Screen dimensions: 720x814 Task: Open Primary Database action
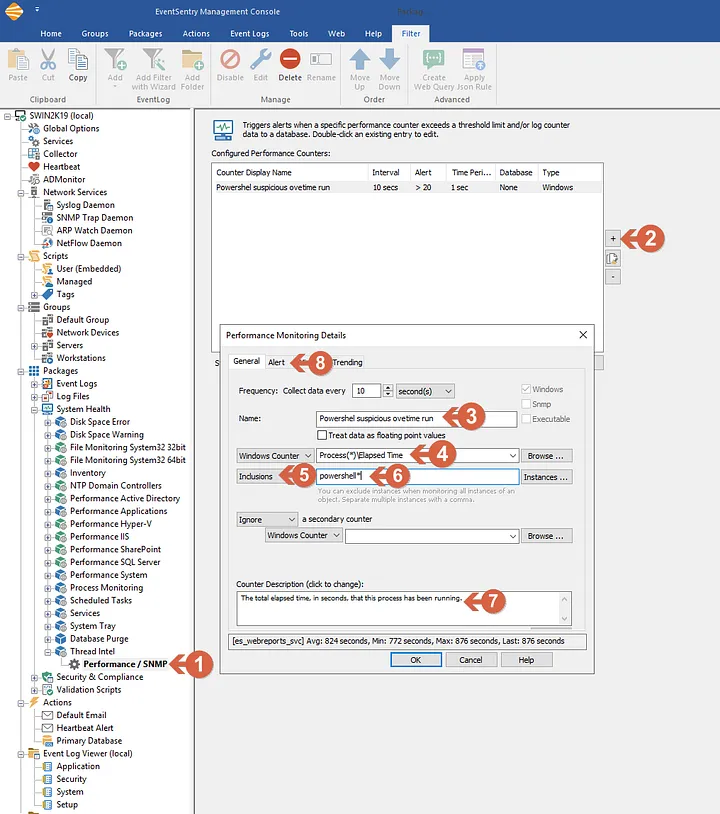pos(89,741)
